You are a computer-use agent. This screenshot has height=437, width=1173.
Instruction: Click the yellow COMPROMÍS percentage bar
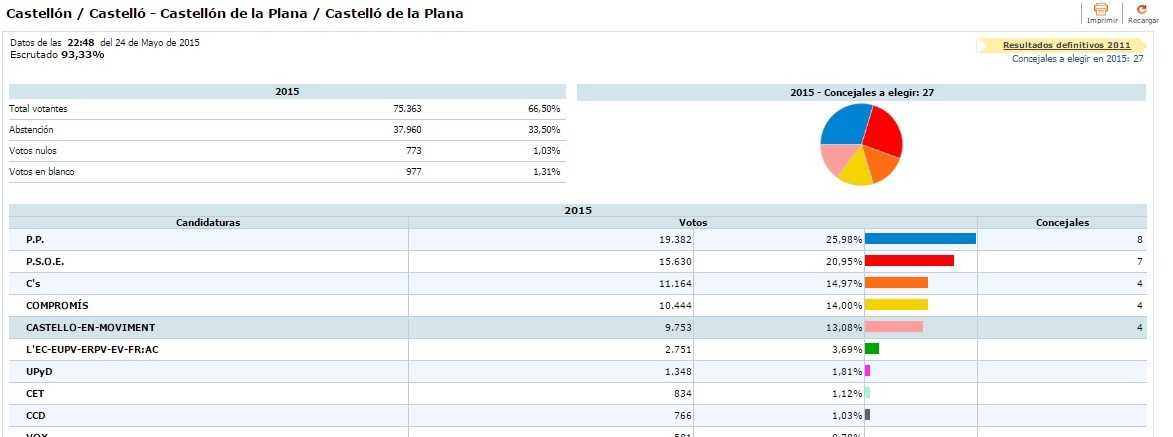(896, 305)
